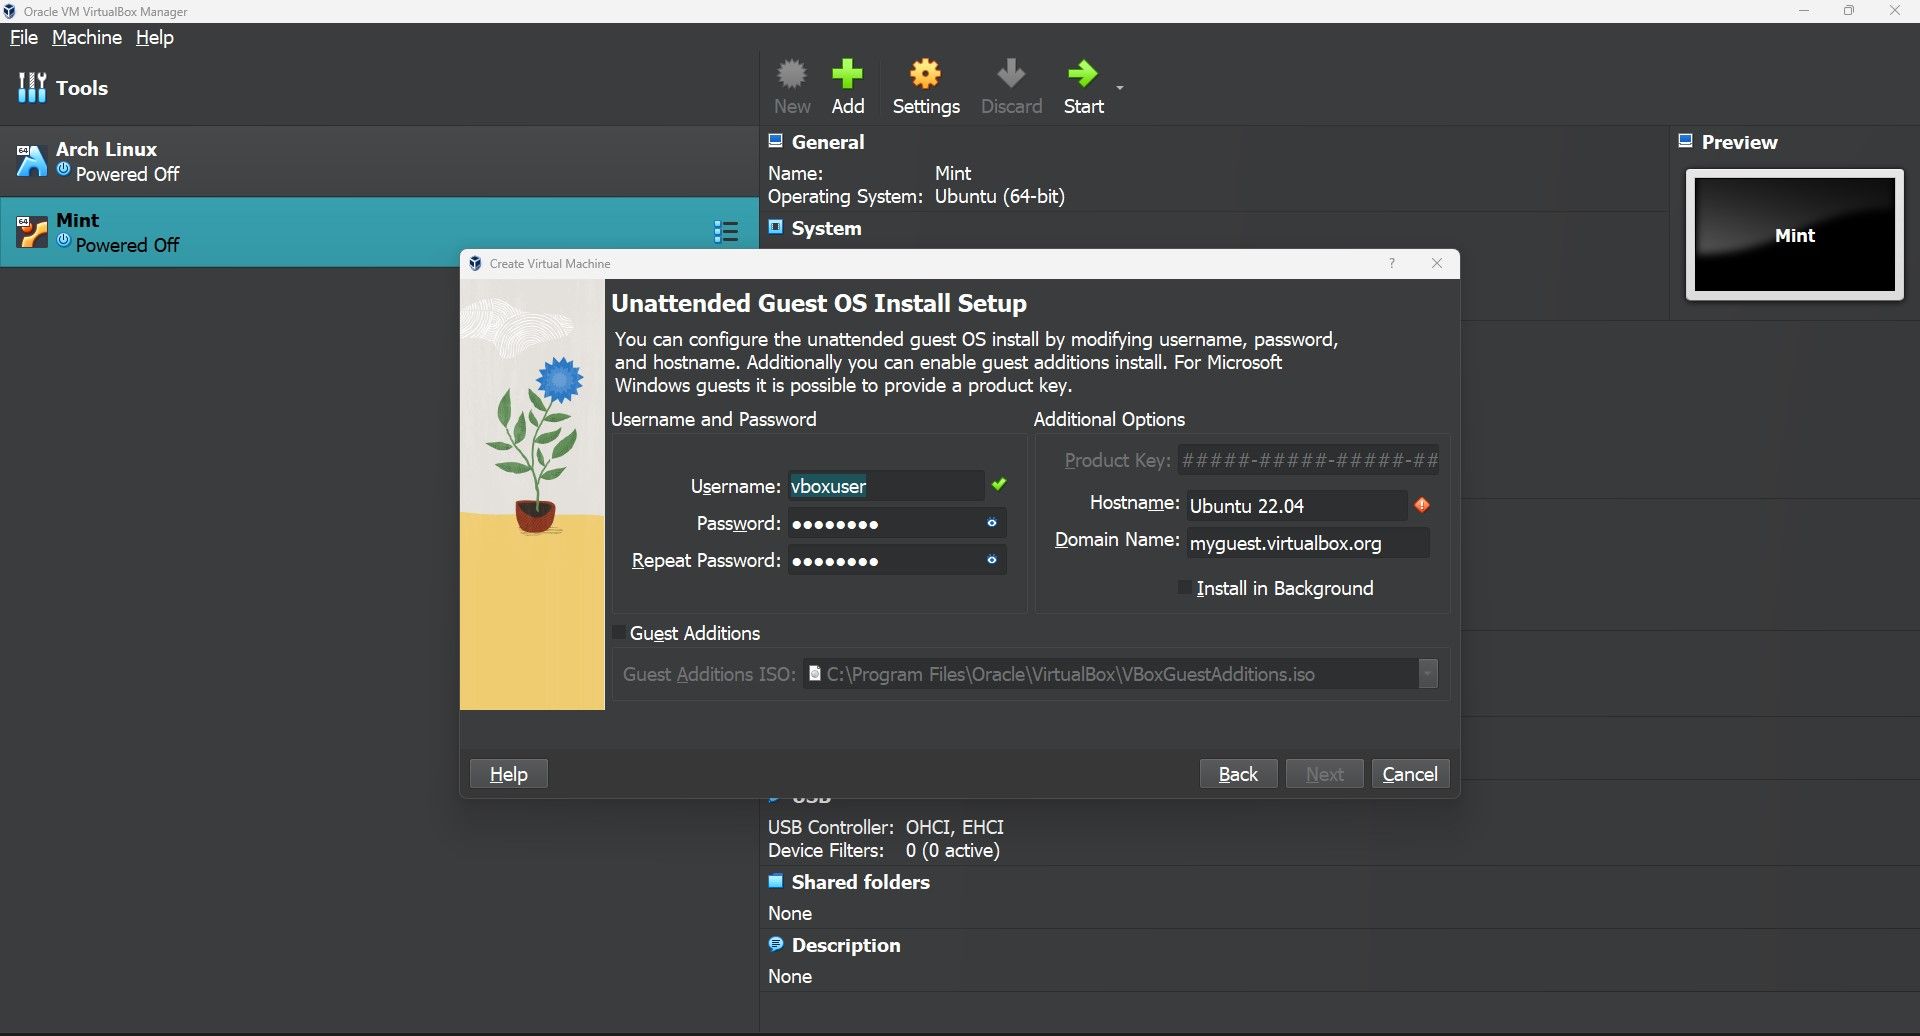Click the Repeat Password input field
Image resolution: width=1920 pixels, height=1036 pixels.
(885, 560)
